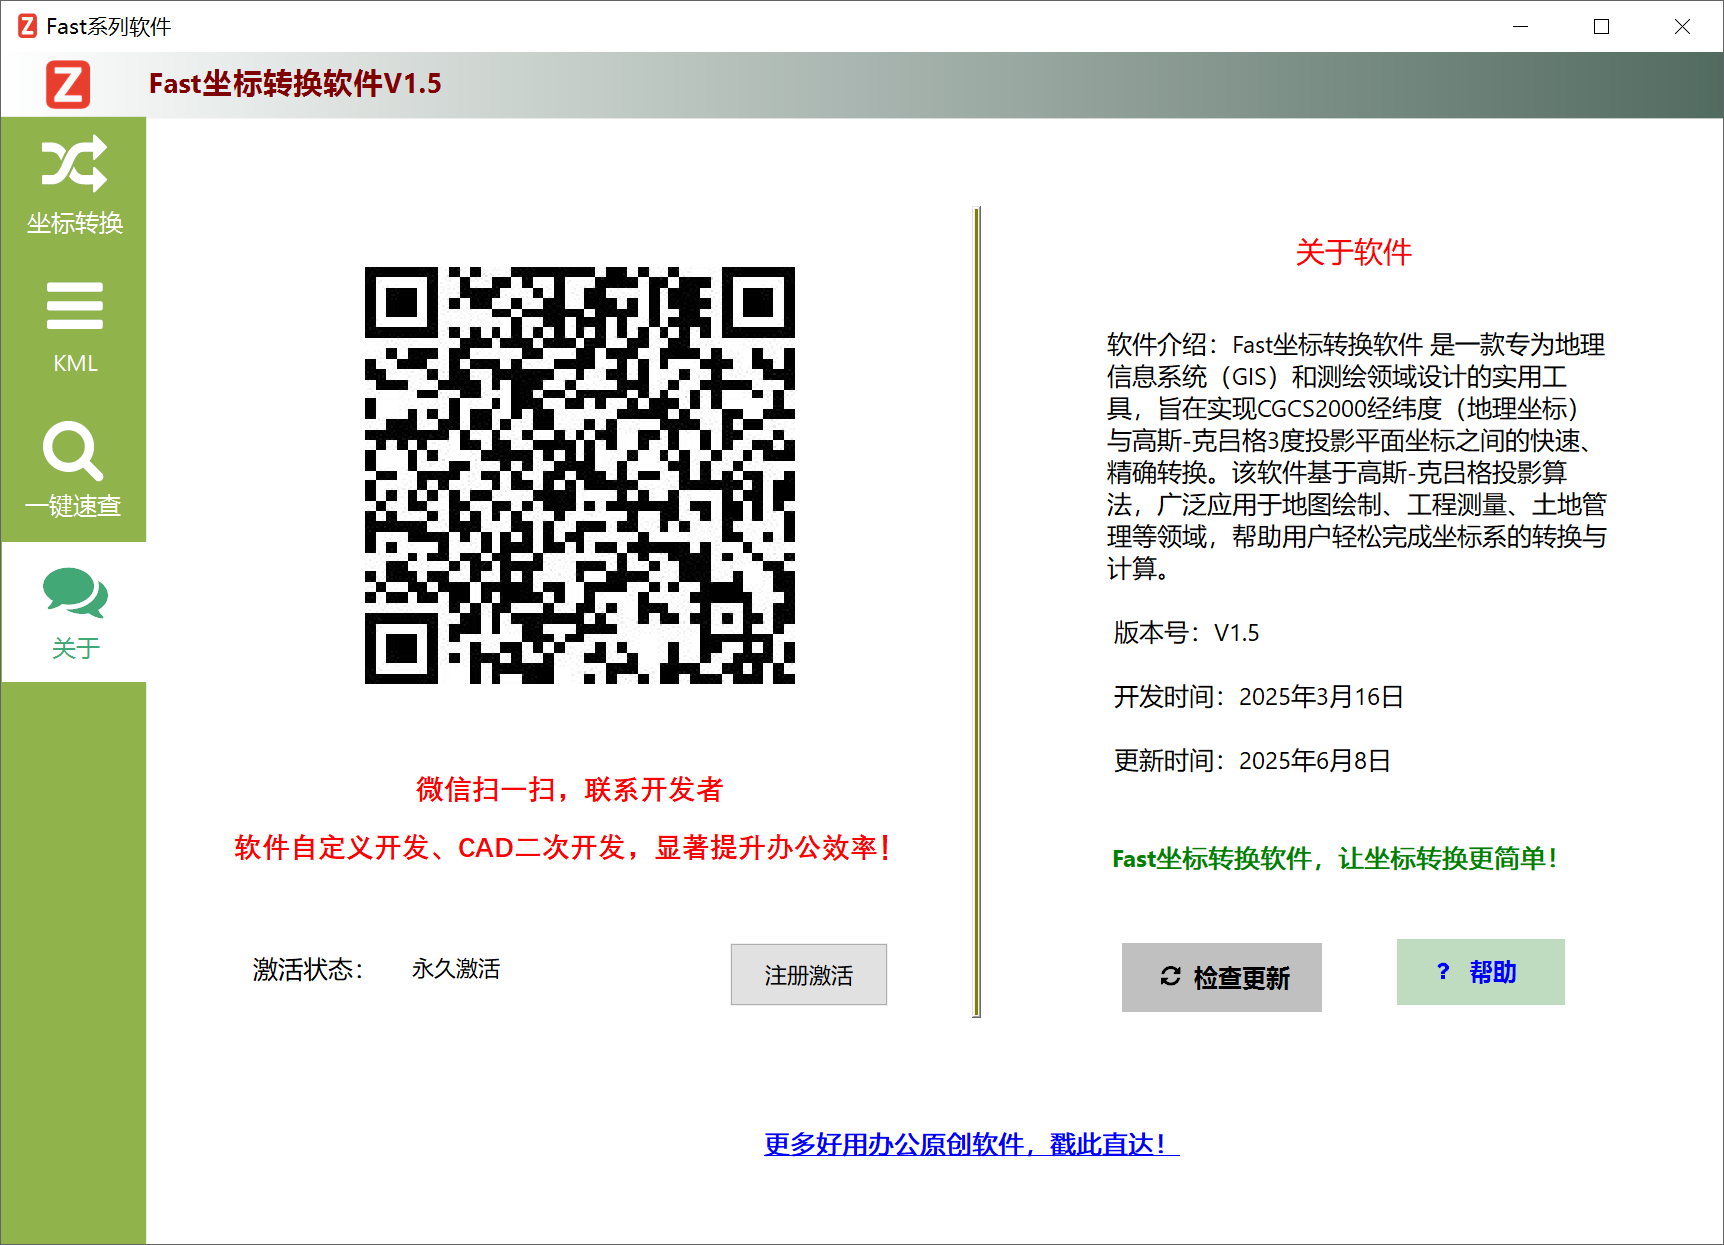Switch to the KML page
The image size is (1724, 1245).
[x=74, y=328]
